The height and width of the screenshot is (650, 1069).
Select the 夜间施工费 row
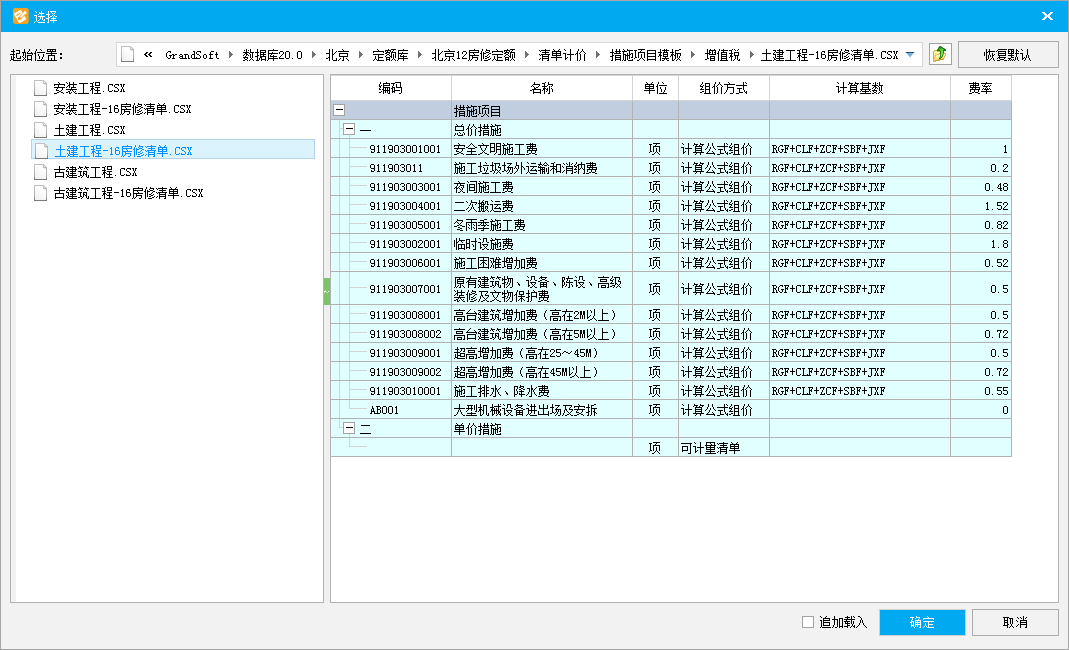click(671, 187)
